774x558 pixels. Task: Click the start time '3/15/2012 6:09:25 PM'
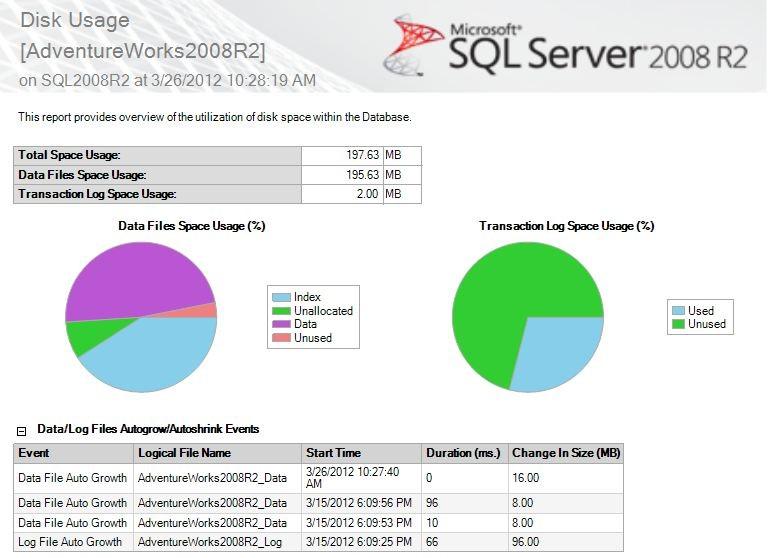[359, 542]
